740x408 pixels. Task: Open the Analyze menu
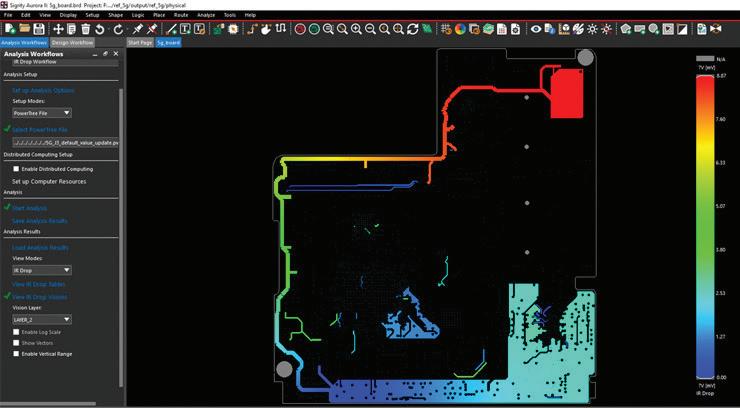click(x=206, y=15)
